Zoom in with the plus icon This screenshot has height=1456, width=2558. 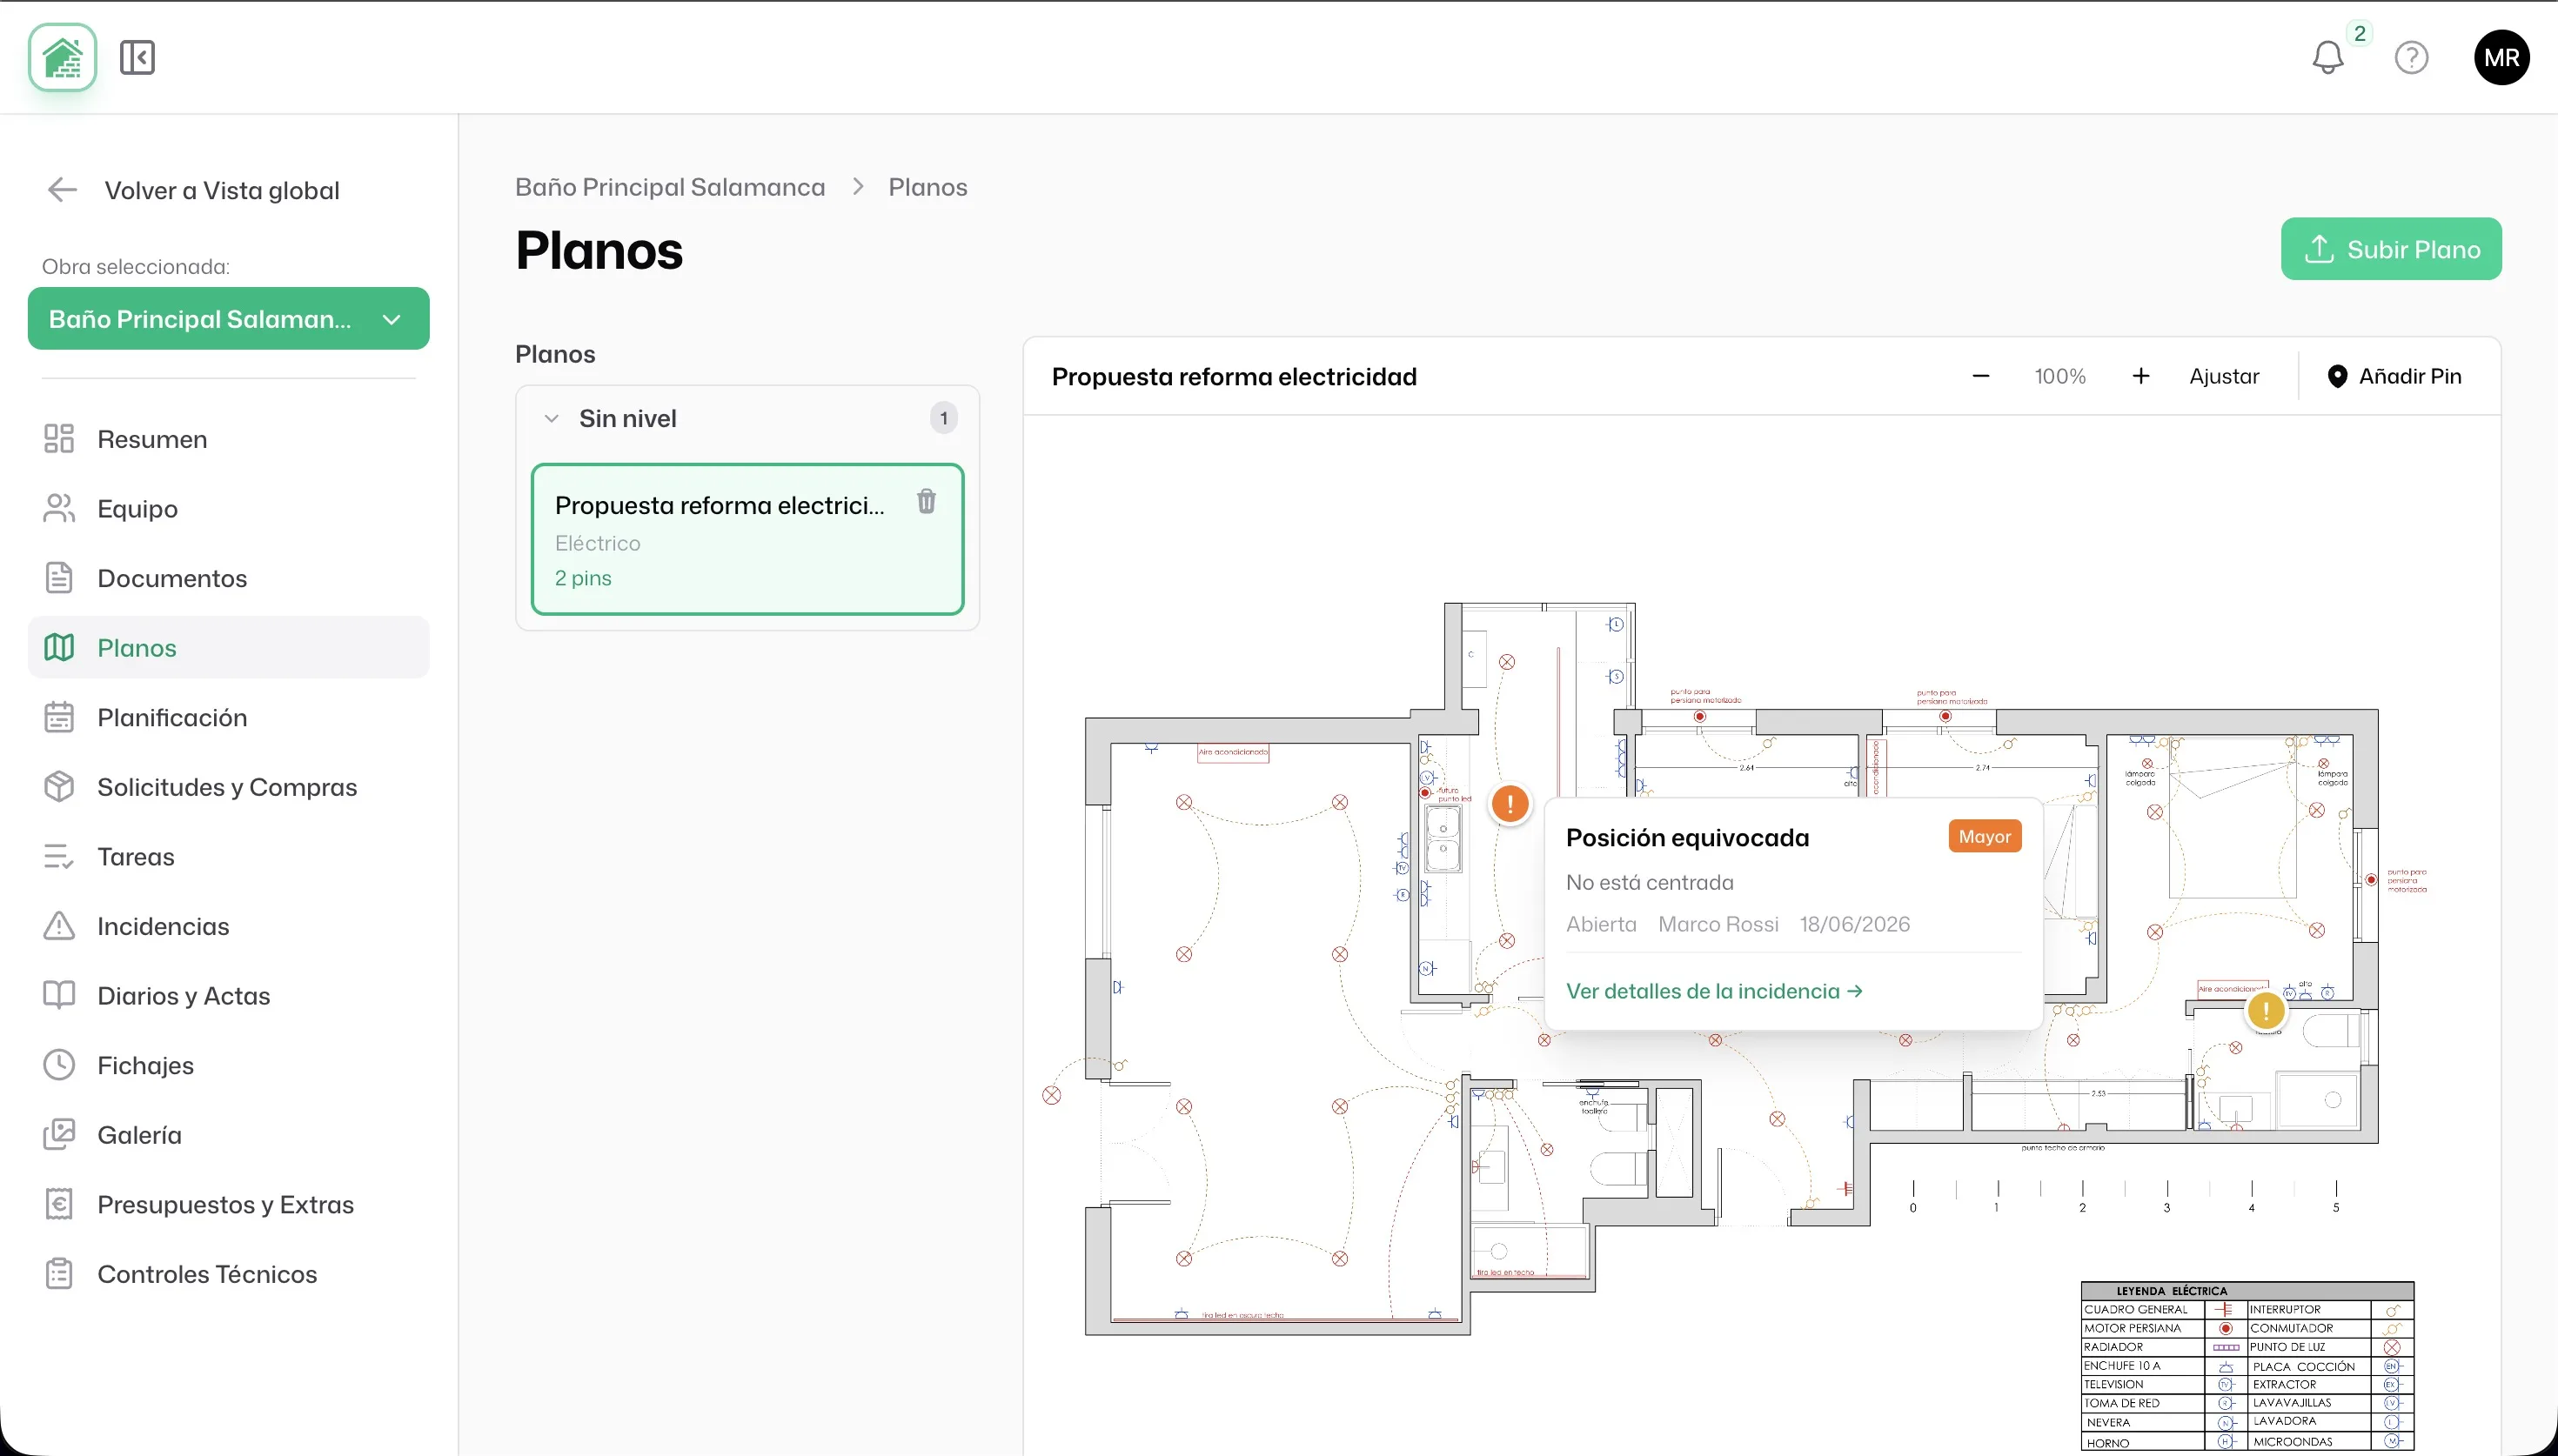point(2140,376)
